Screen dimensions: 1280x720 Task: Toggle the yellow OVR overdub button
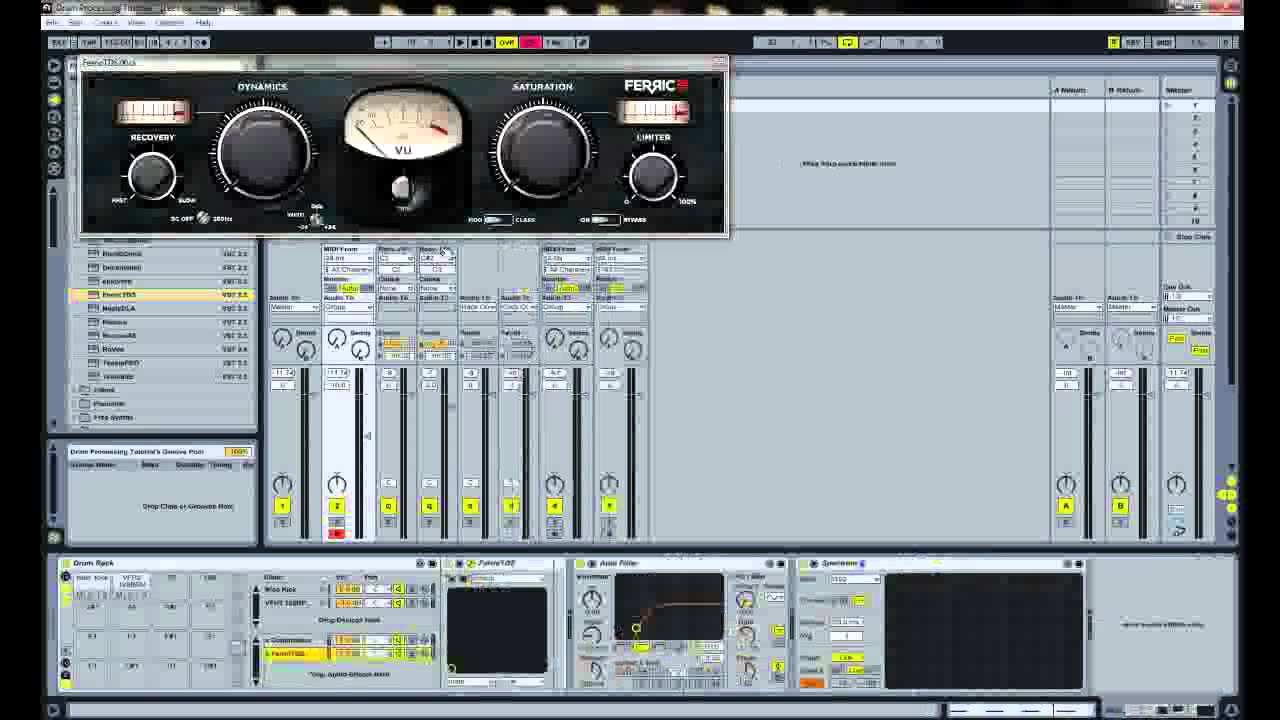(507, 42)
